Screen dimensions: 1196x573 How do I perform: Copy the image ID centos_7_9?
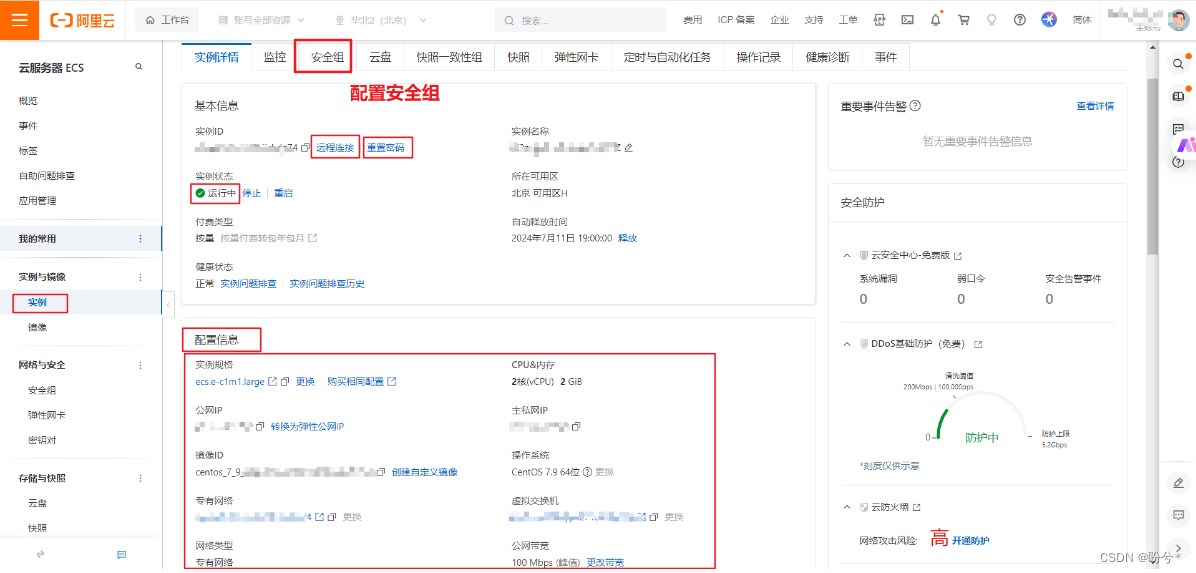pos(383,472)
